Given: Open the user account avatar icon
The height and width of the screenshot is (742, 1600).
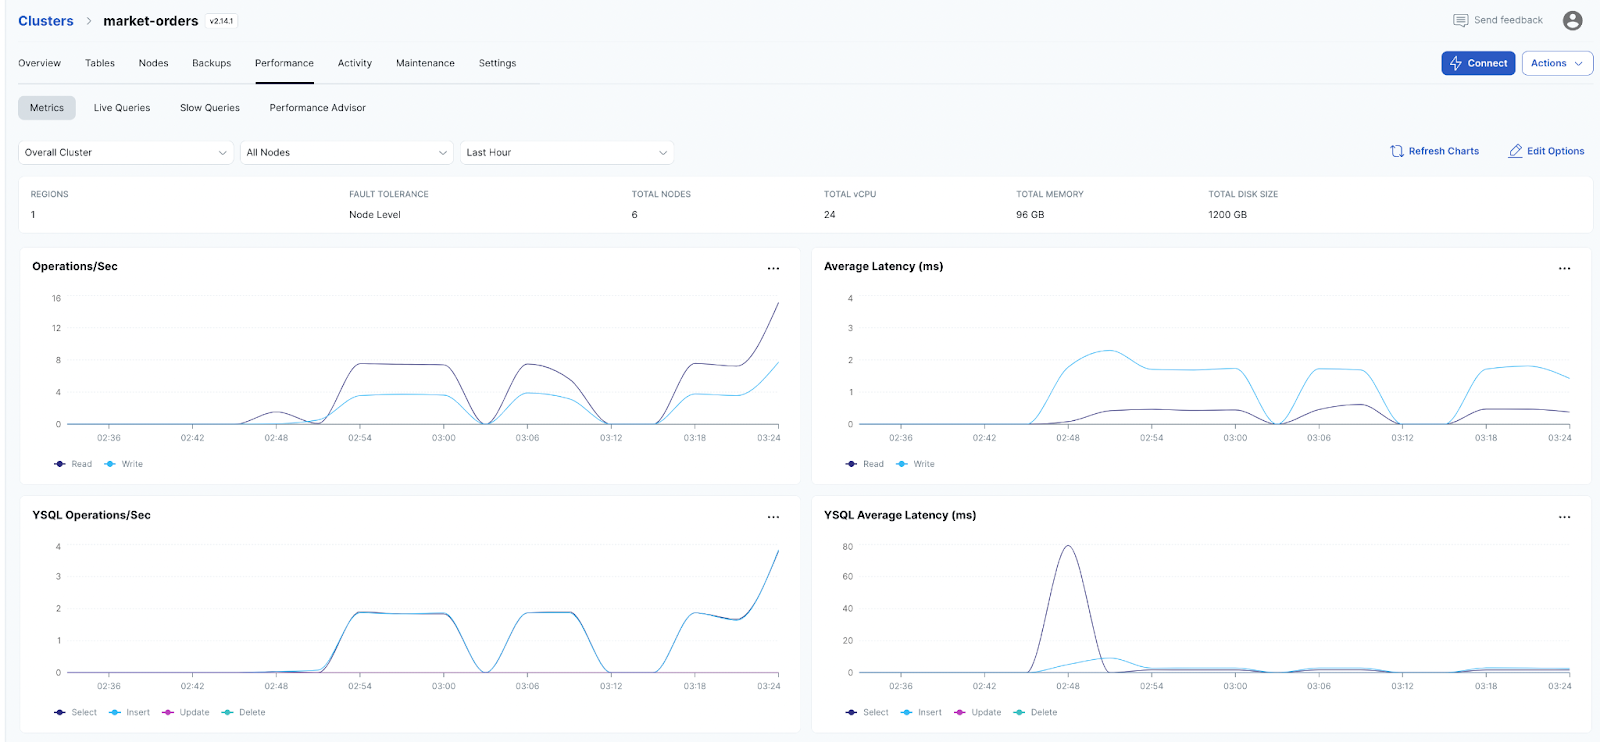Looking at the screenshot, I should pos(1572,21).
